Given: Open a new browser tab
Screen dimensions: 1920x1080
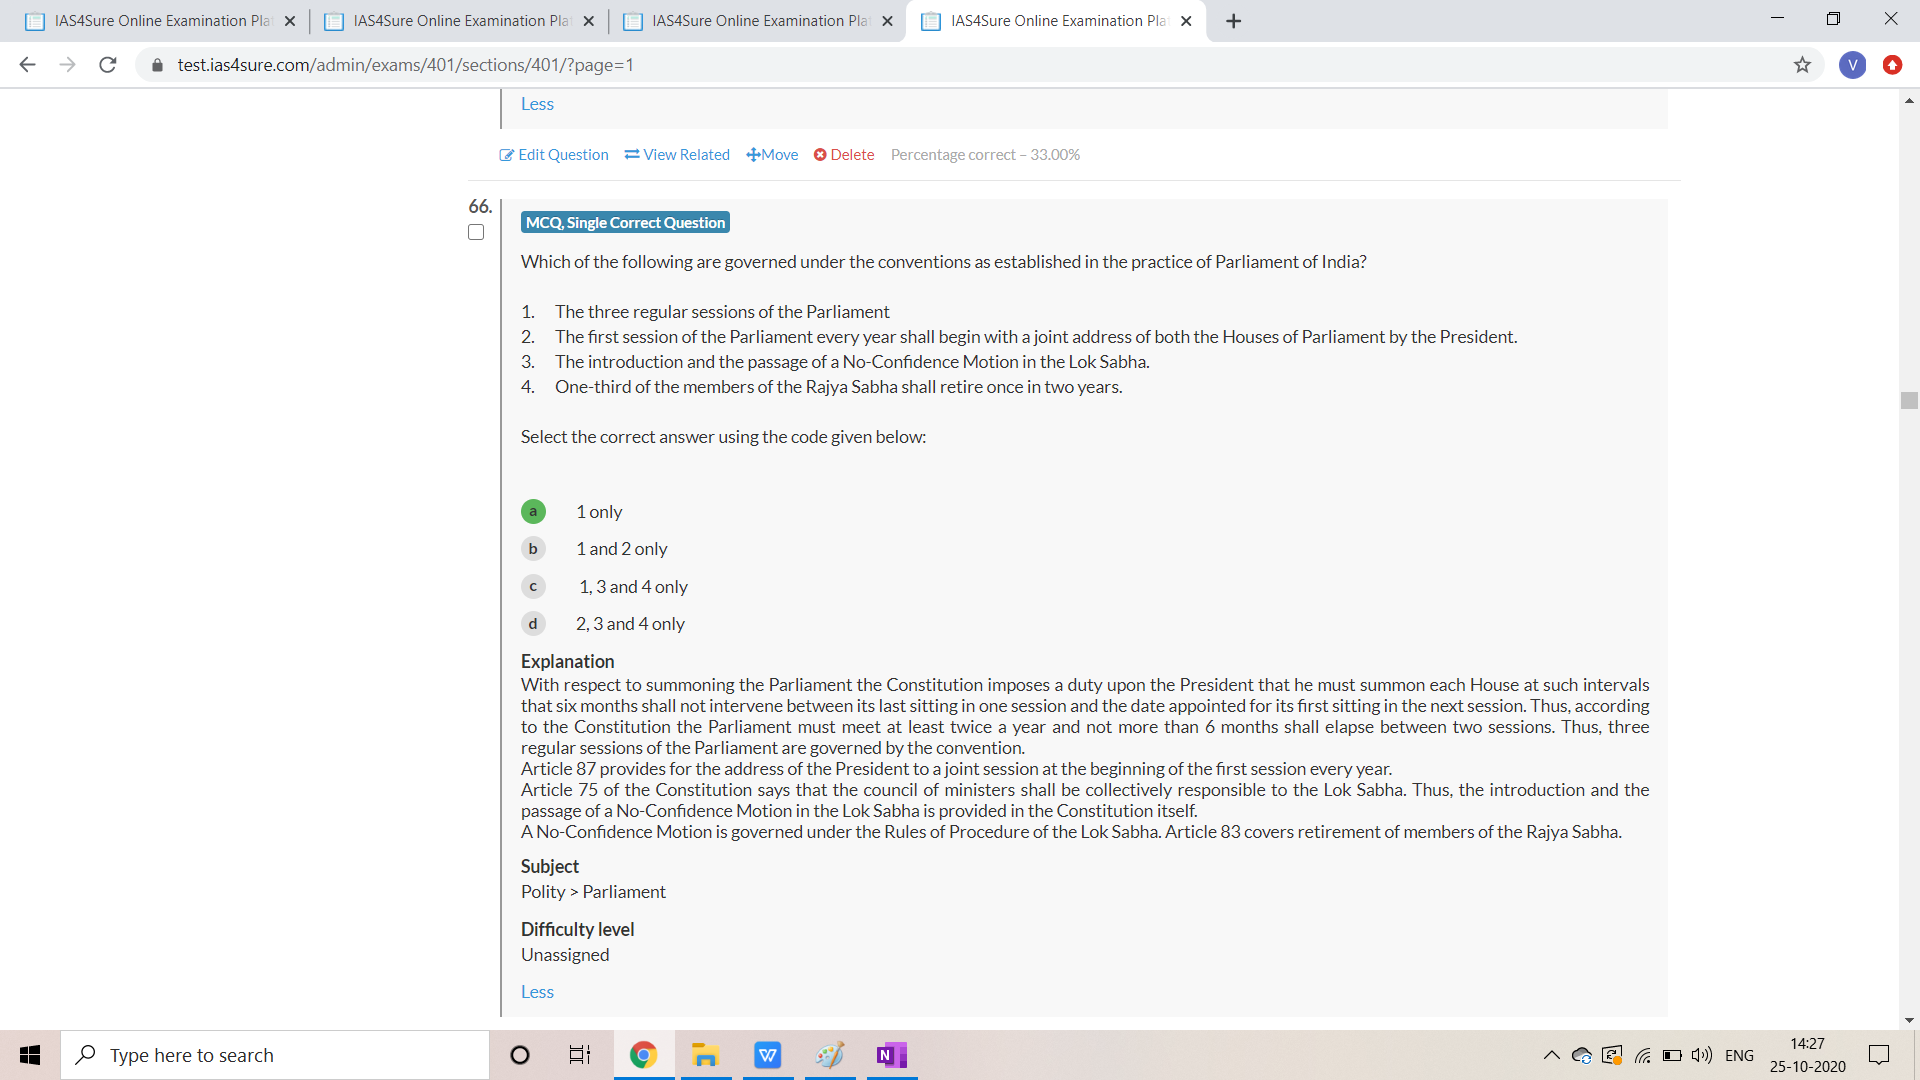Looking at the screenshot, I should coord(1234,21).
